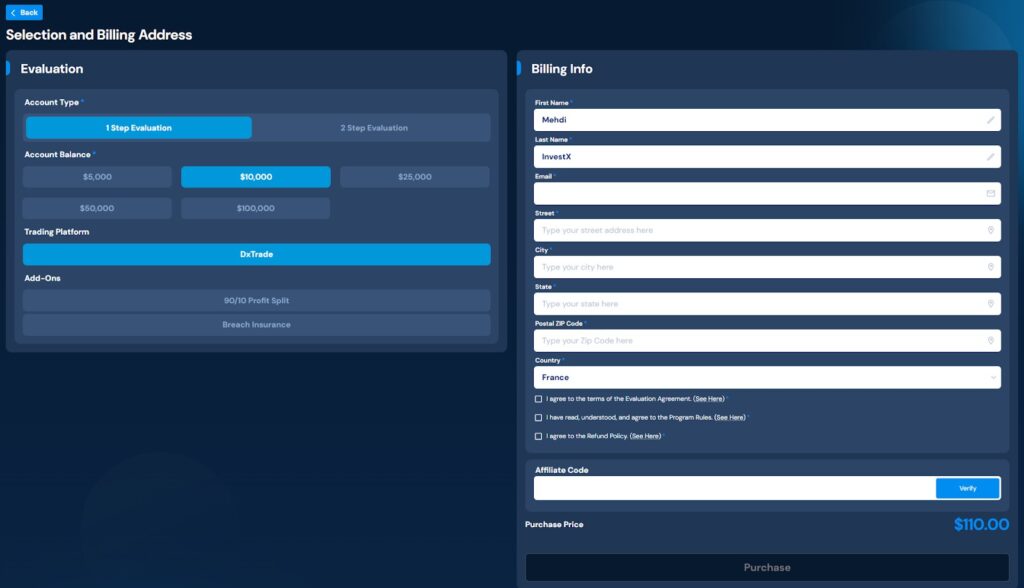Enable the Refund Policy agreement checkbox
This screenshot has height=588, width=1024.
tap(539, 436)
